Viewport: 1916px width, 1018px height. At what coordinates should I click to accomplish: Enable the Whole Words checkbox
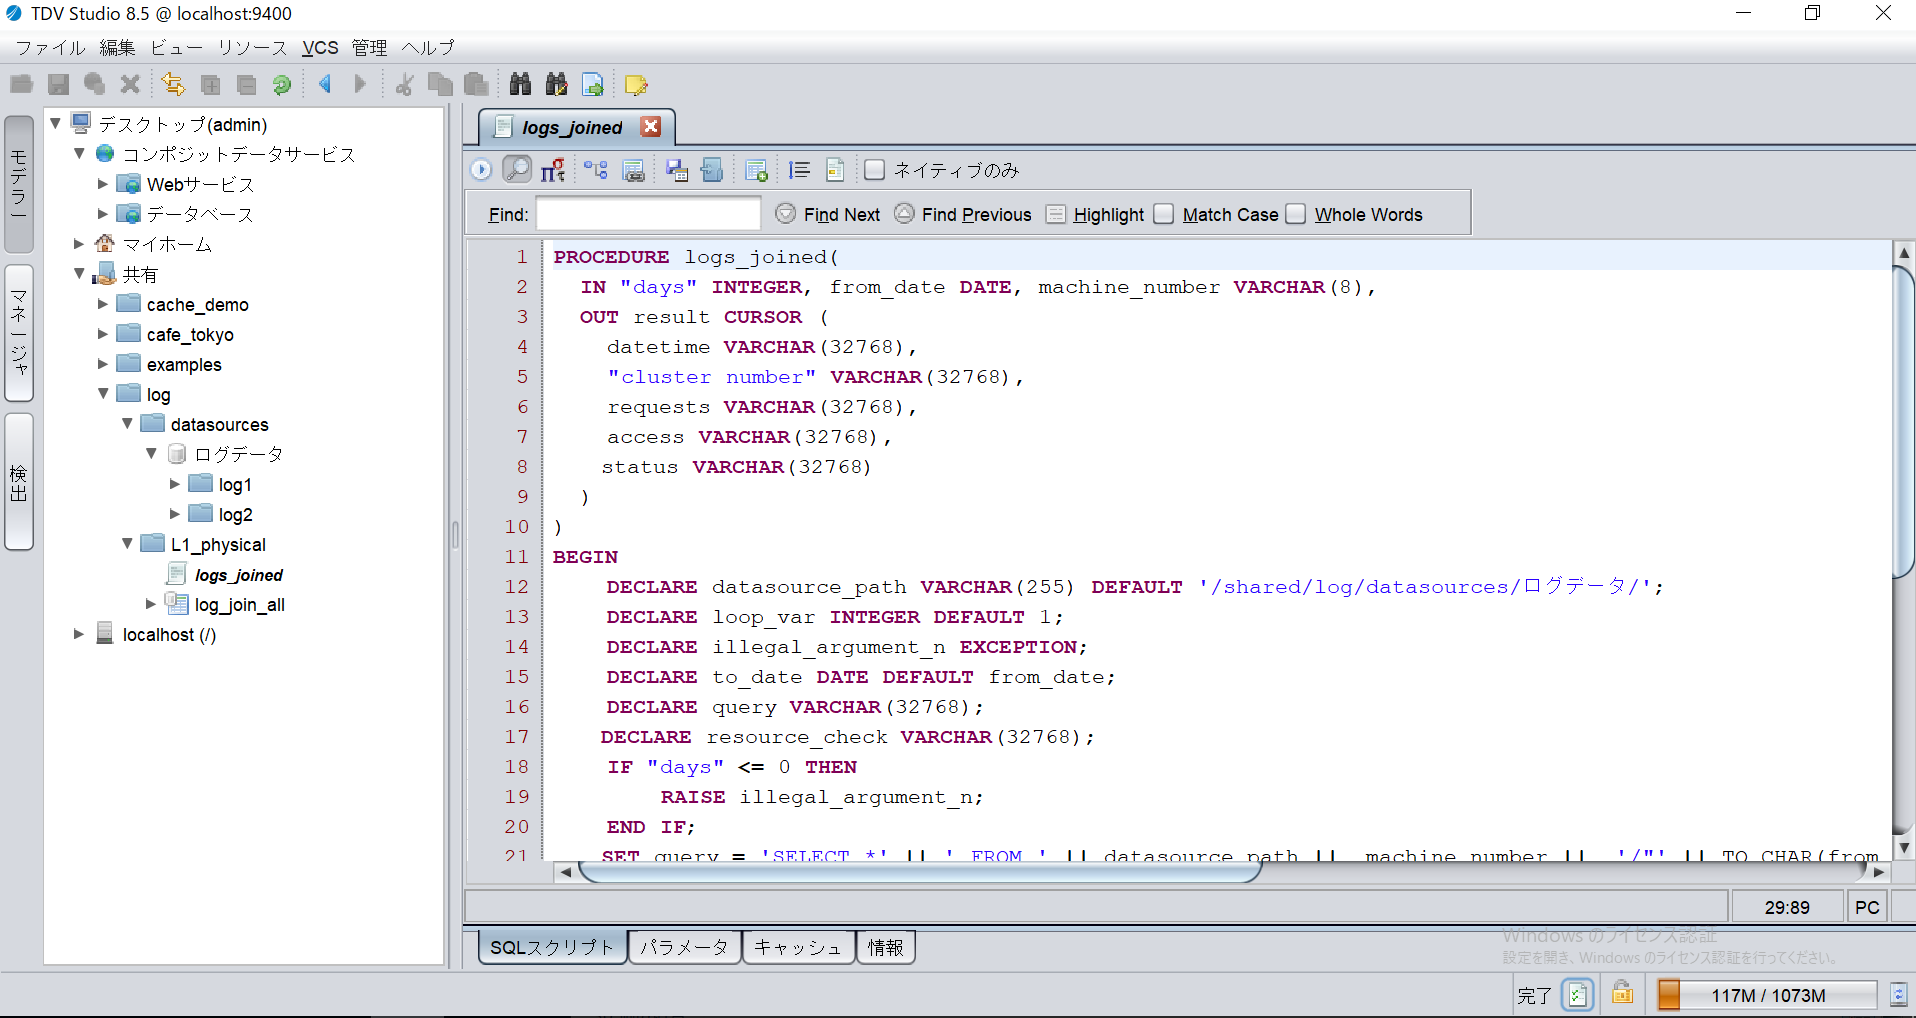point(1295,214)
